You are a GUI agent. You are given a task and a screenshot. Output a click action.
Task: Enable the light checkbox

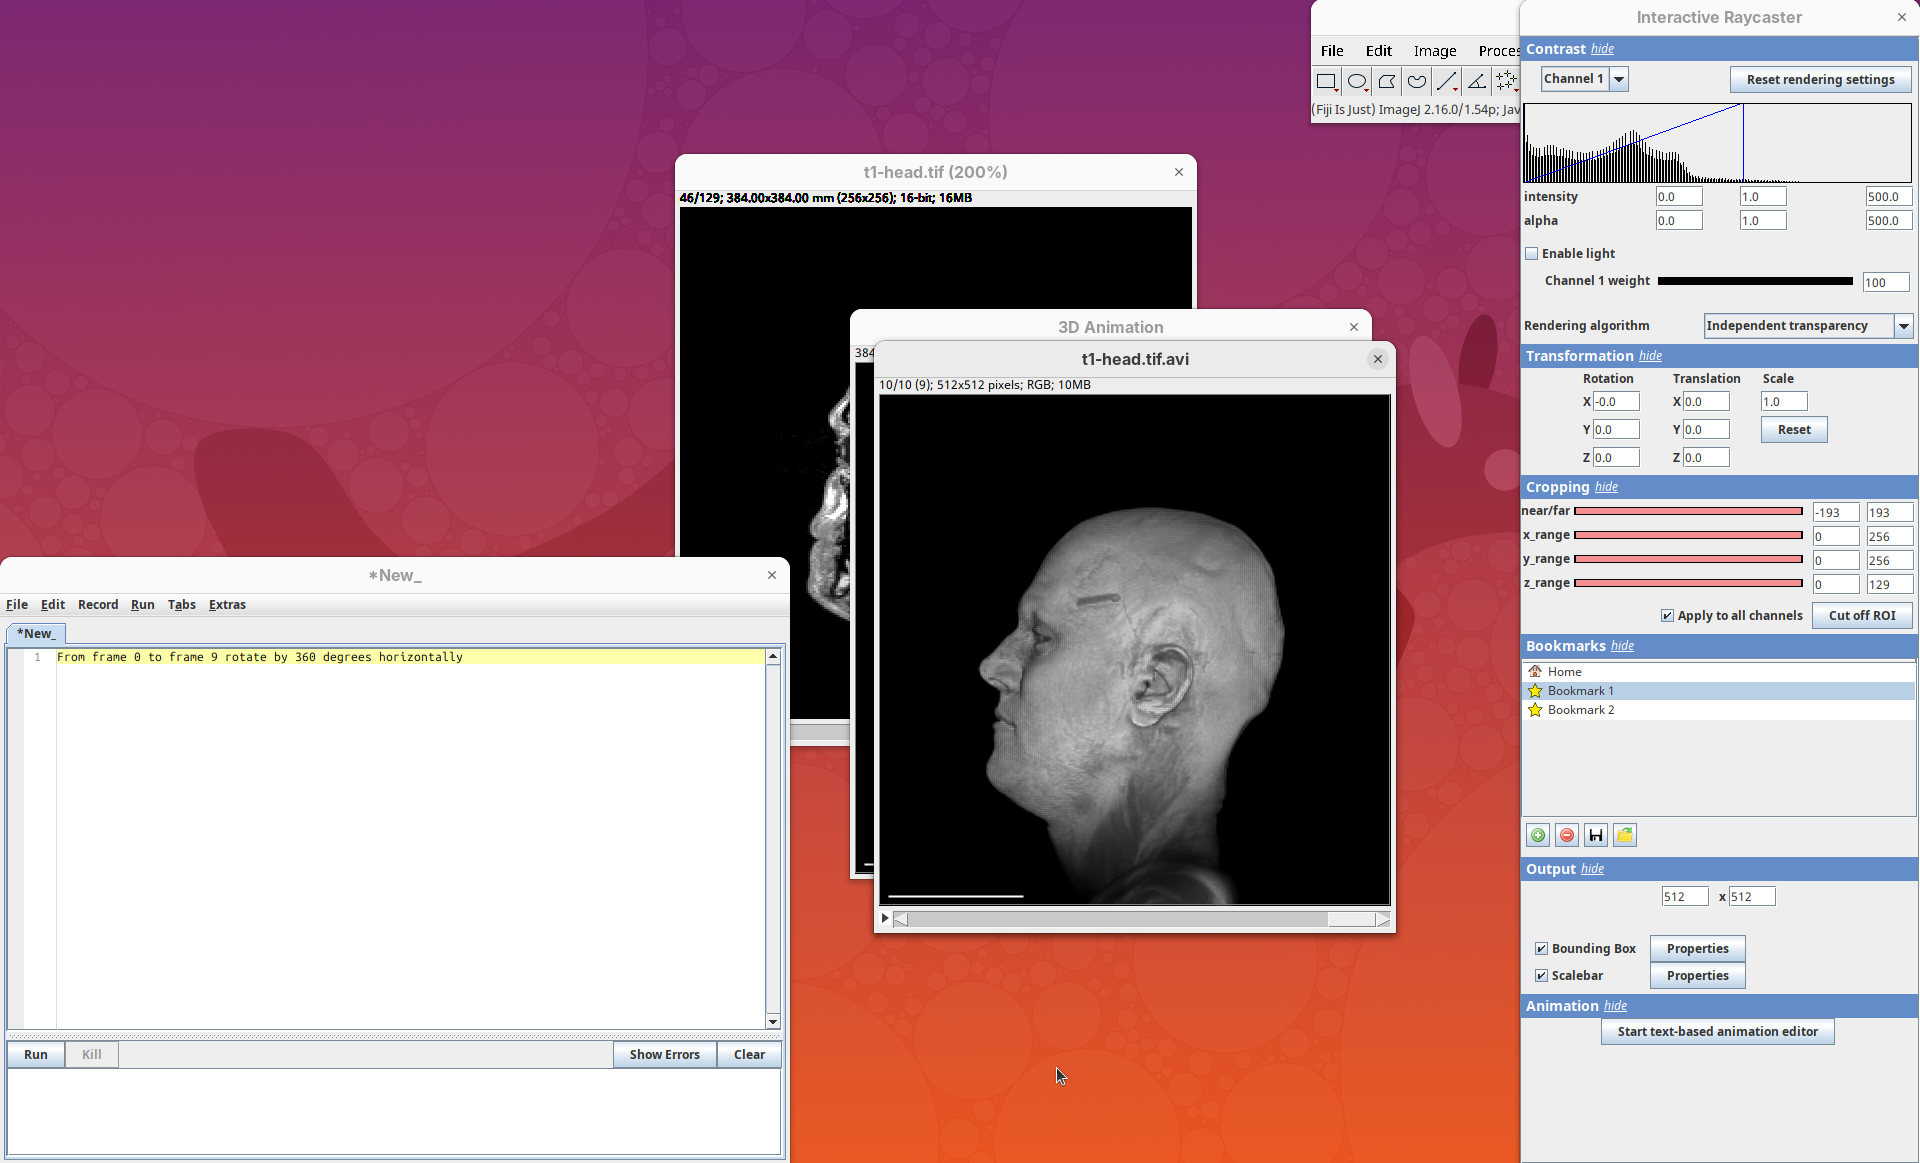[x=1532, y=254]
